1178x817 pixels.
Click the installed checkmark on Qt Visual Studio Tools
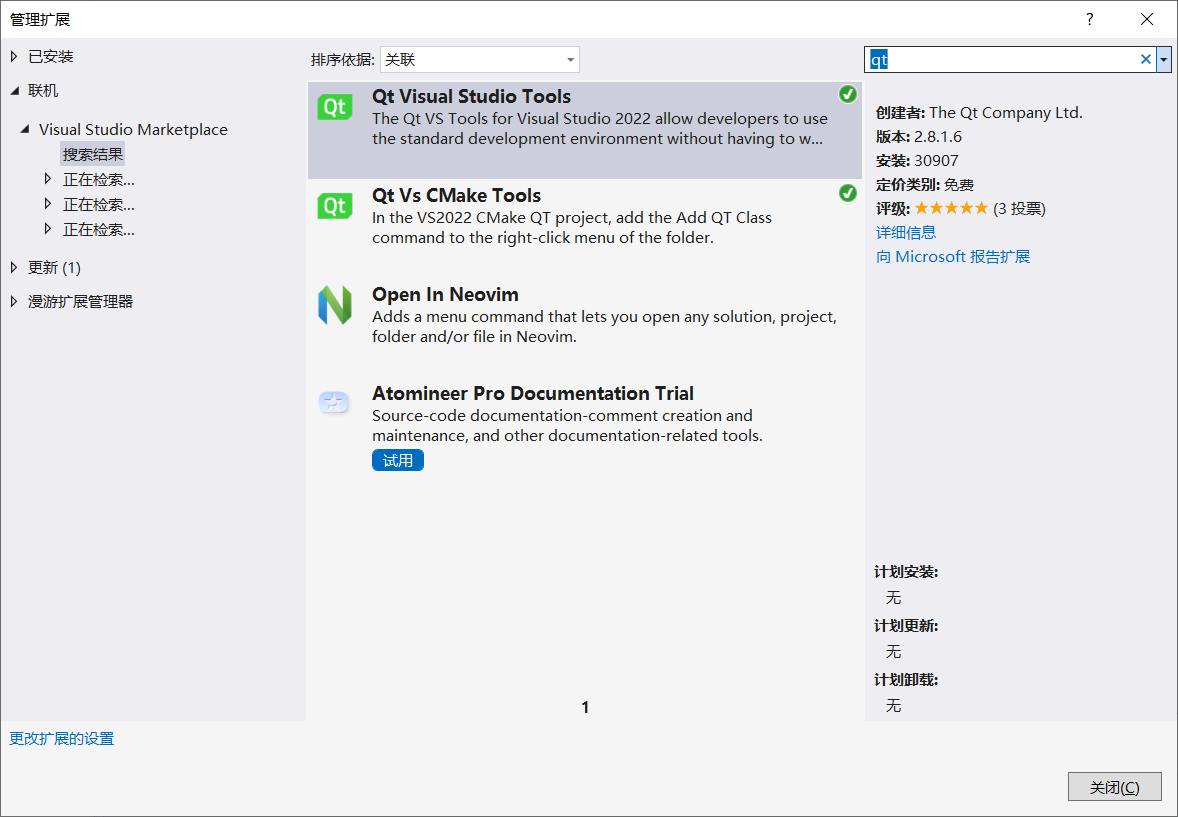click(x=847, y=94)
